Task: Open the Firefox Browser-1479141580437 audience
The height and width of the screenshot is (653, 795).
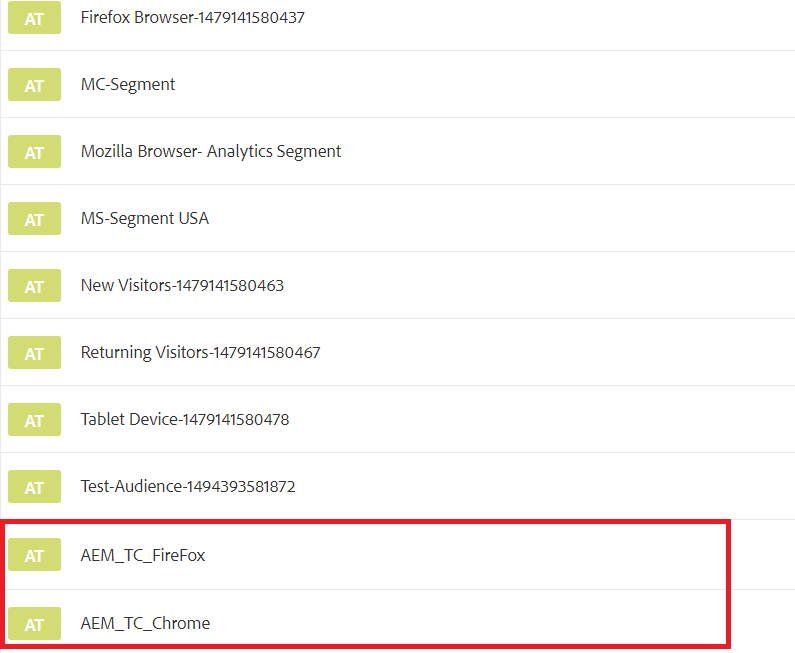Action: pos(192,18)
